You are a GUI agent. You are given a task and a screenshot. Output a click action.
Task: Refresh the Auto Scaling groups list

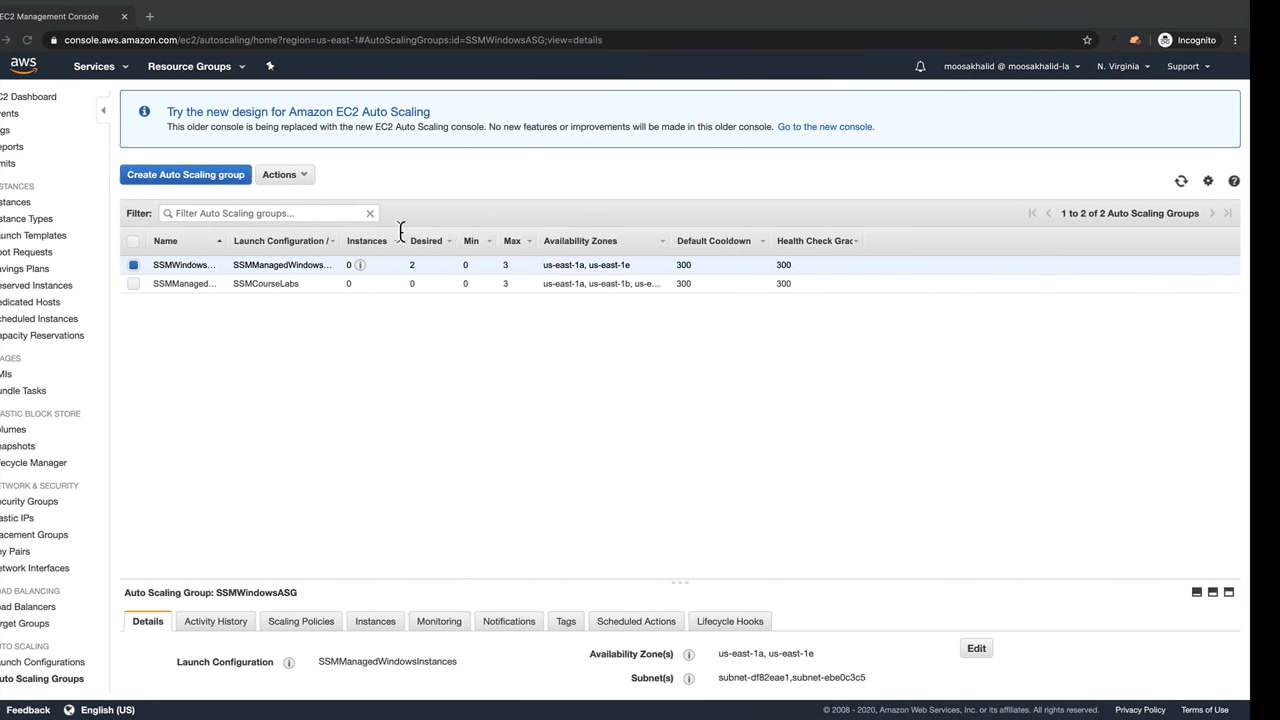[1181, 181]
